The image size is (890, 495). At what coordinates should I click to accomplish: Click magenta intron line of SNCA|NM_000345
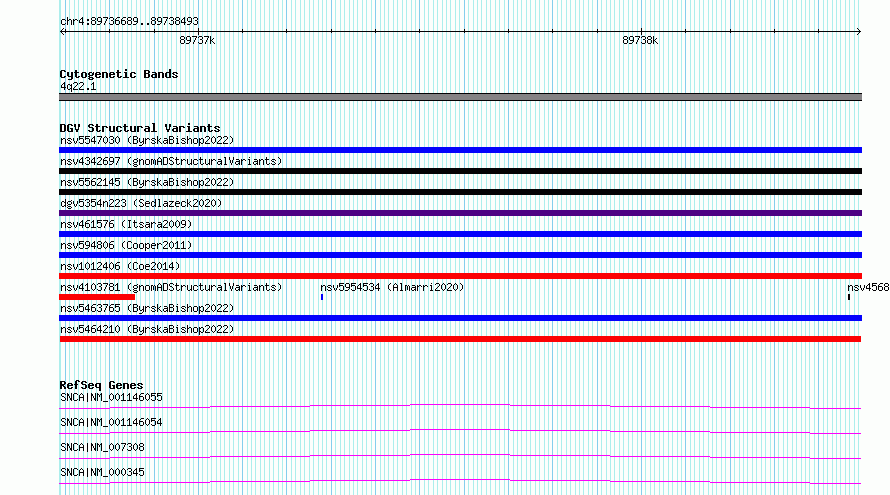coord(460,480)
